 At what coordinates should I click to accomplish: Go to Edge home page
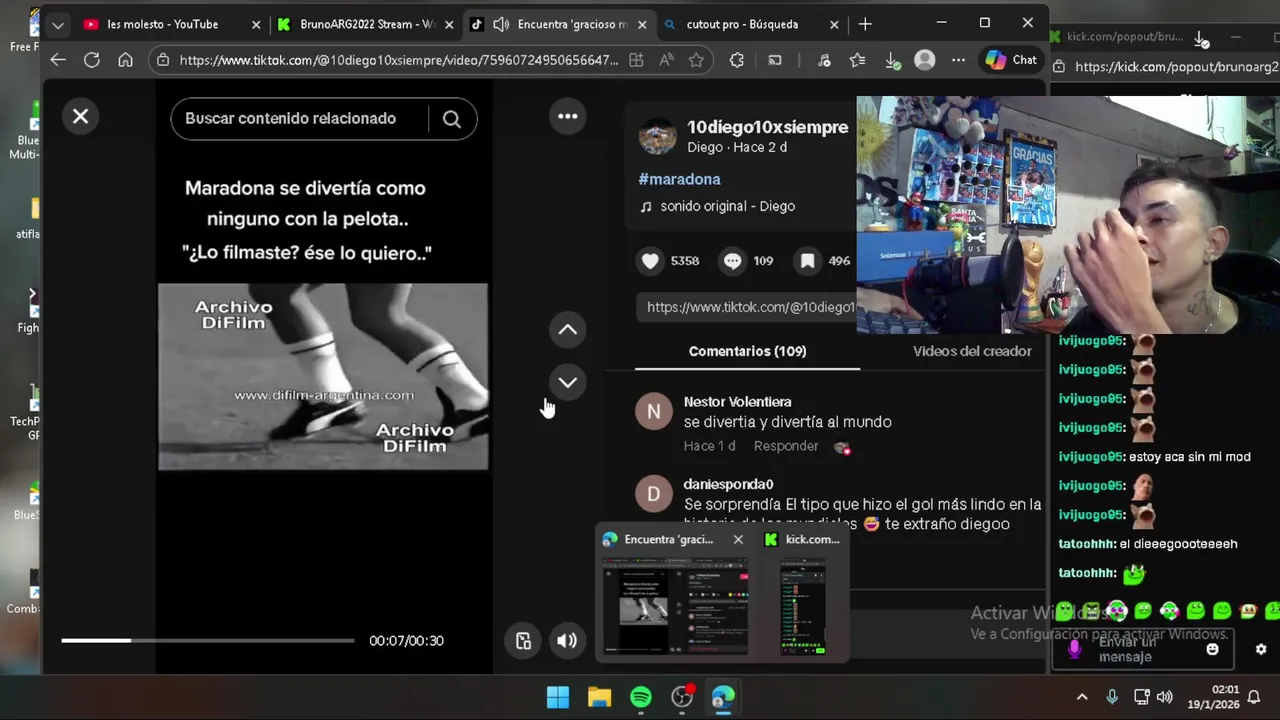[125, 60]
